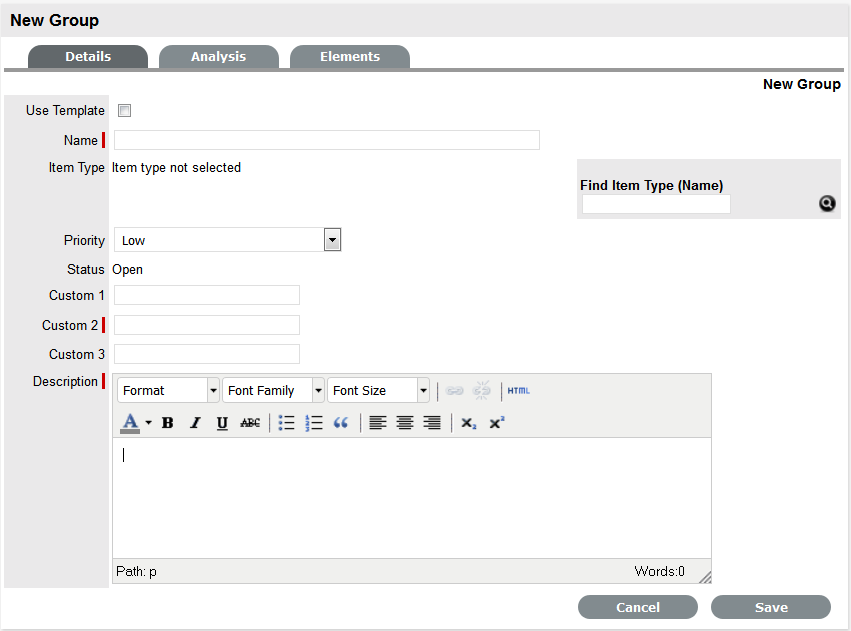Insert a blockquote in description
Image resolution: width=851 pixels, height=631 pixels.
click(x=341, y=423)
